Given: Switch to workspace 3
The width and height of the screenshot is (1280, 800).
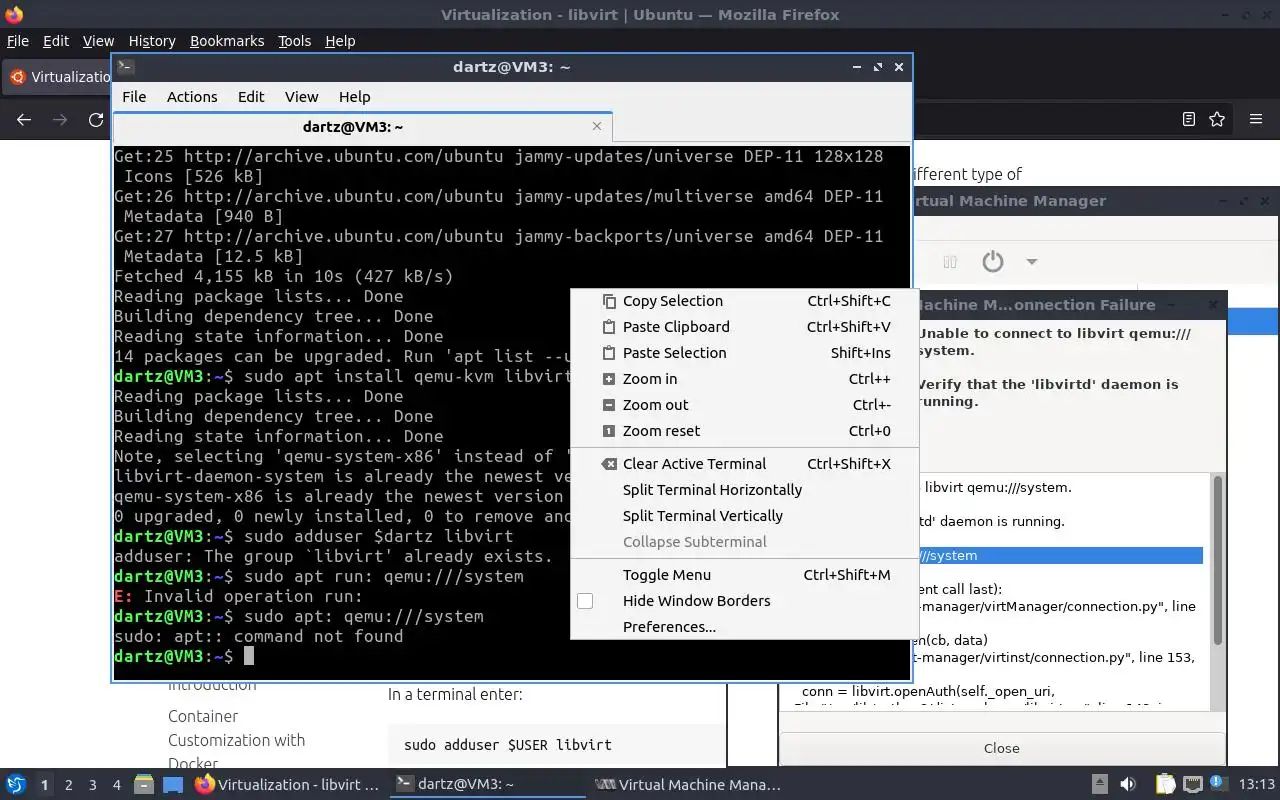Looking at the screenshot, I should point(92,785).
